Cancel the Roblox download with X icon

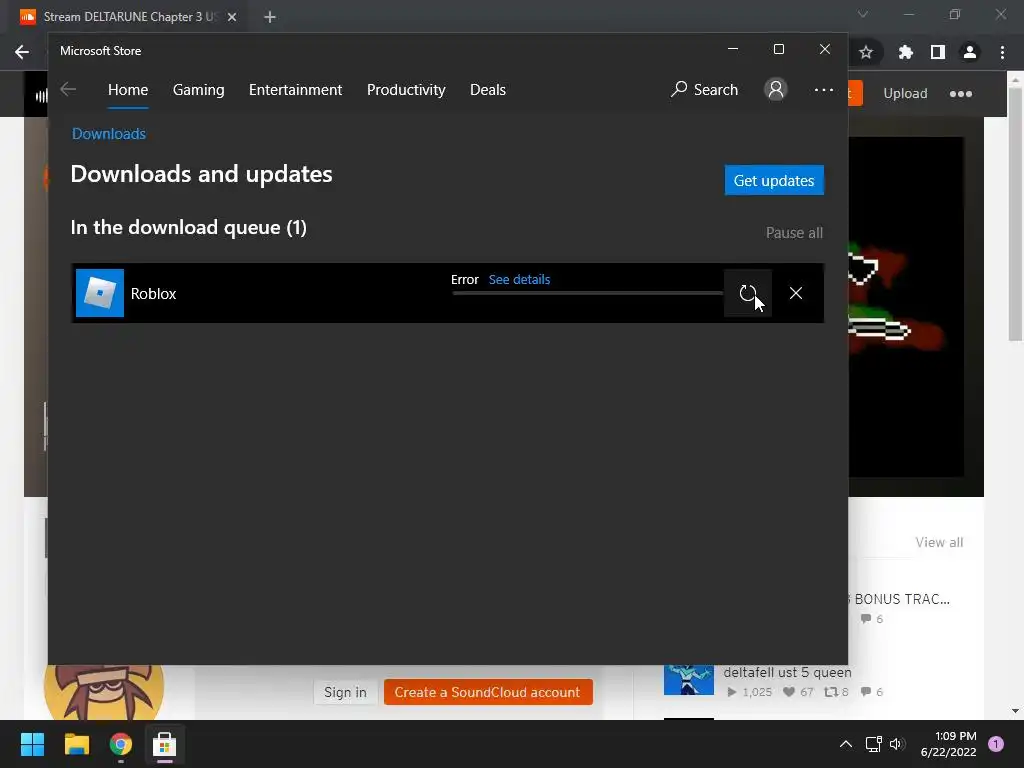click(x=795, y=293)
